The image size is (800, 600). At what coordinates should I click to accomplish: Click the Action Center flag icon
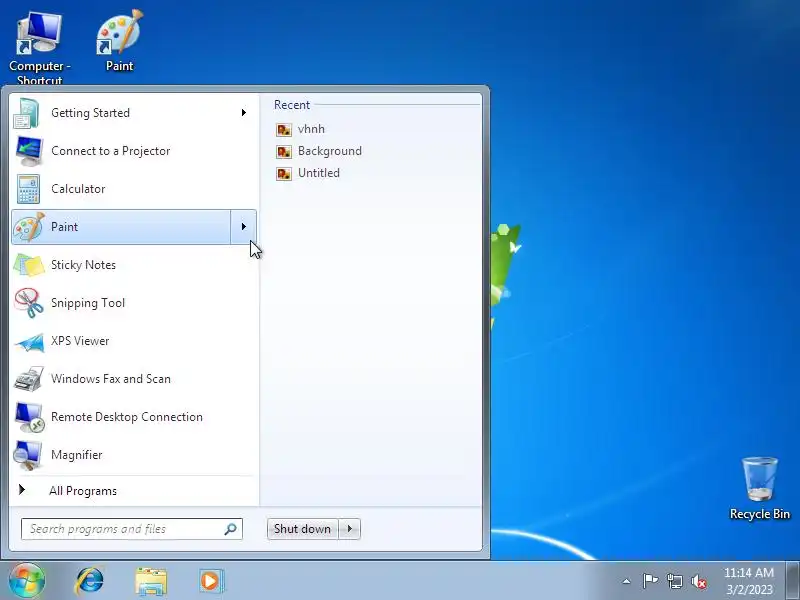650,581
